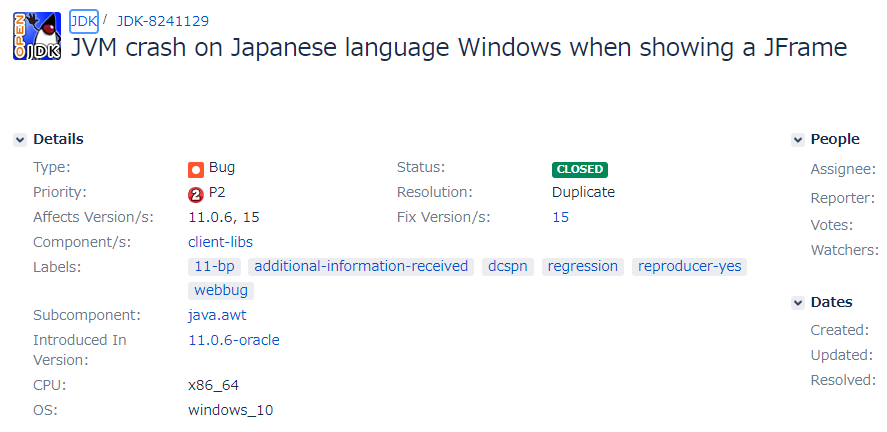This screenshot has height=432, width=887.
Task: Click the Dates section heading
Action: pos(832,302)
